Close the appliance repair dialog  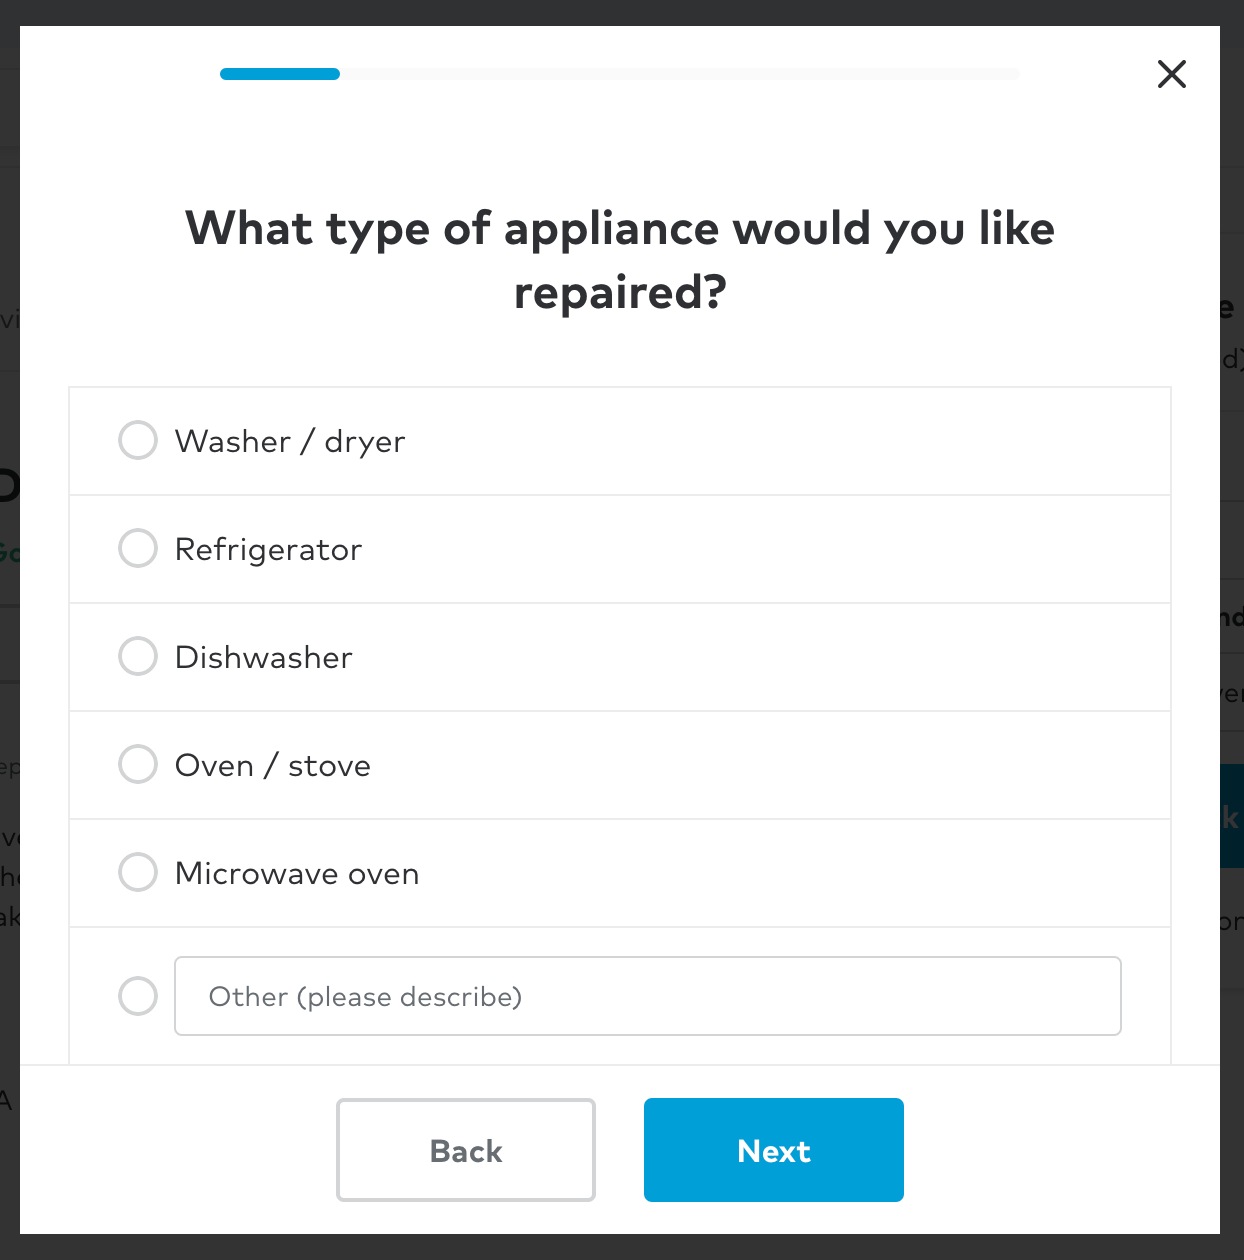tap(1171, 74)
